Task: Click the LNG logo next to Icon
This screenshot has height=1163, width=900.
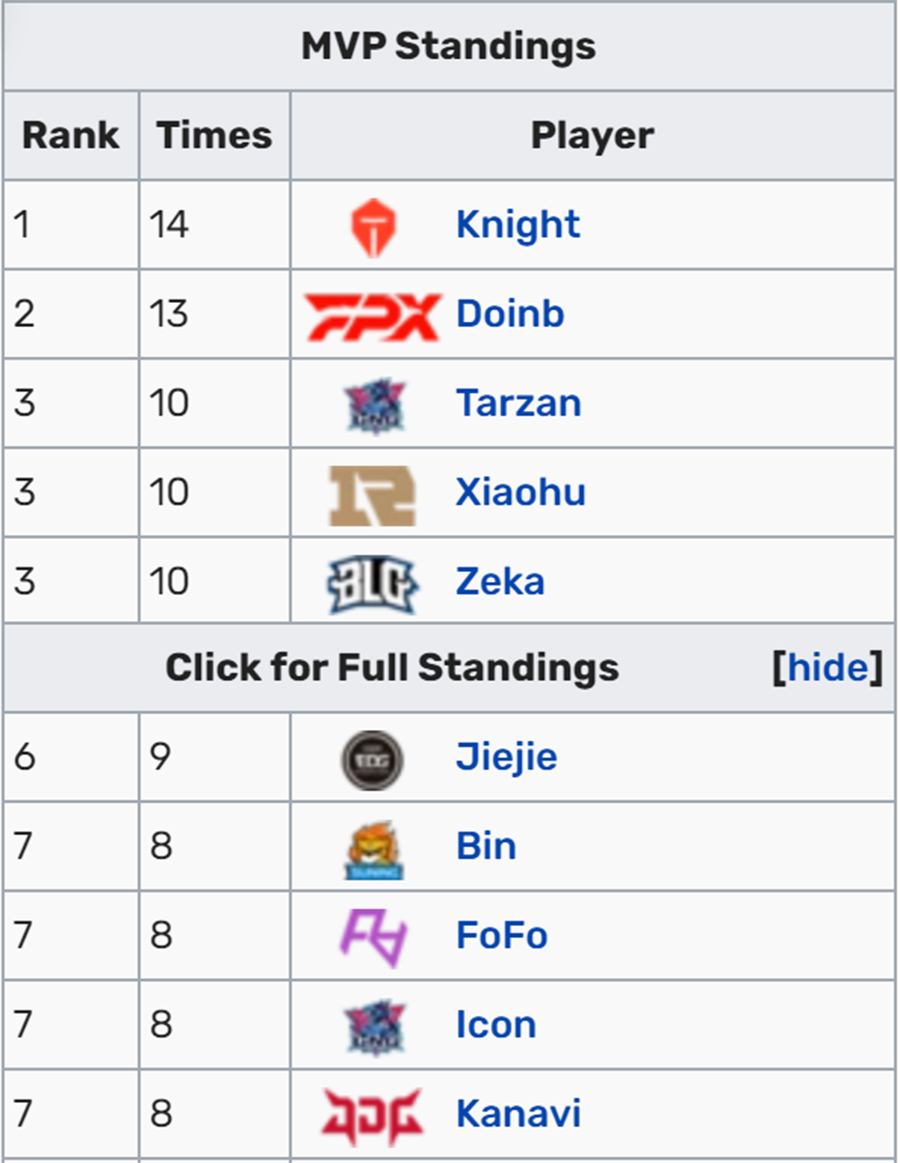Action: point(375,1027)
